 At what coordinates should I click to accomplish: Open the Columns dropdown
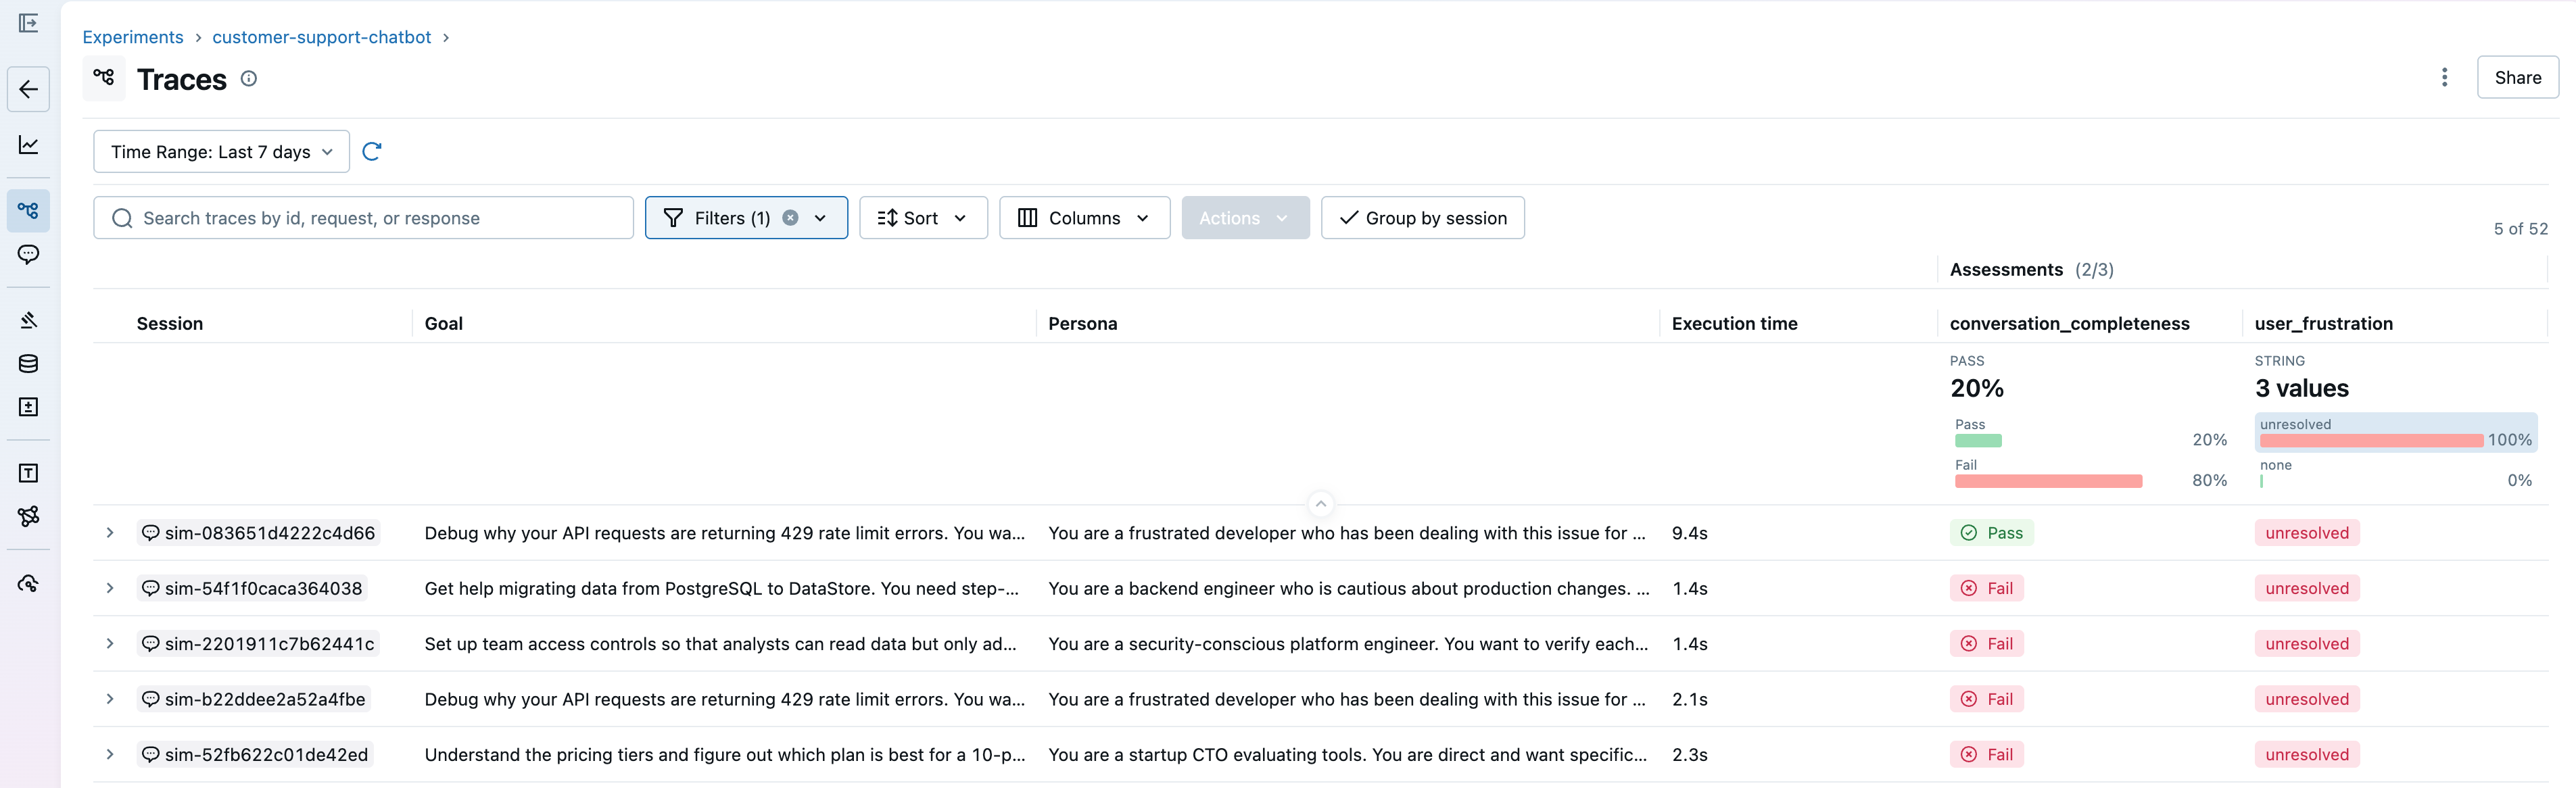pyautogui.click(x=1084, y=218)
